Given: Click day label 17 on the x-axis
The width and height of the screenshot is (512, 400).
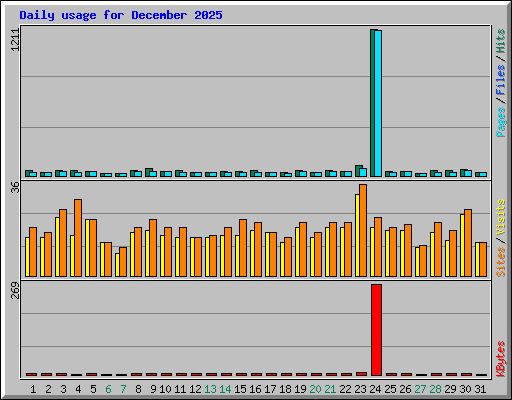Looking at the screenshot, I should [270, 389].
